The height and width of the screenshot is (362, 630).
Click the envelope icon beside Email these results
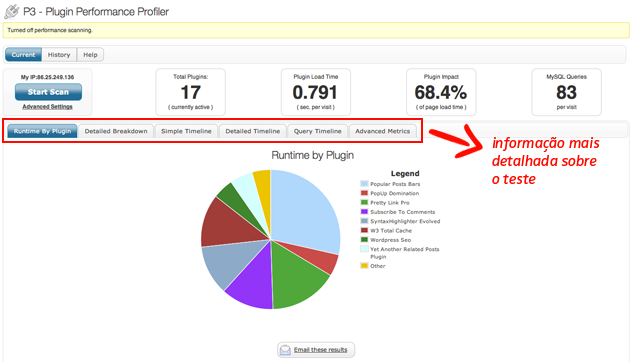pos(285,350)
